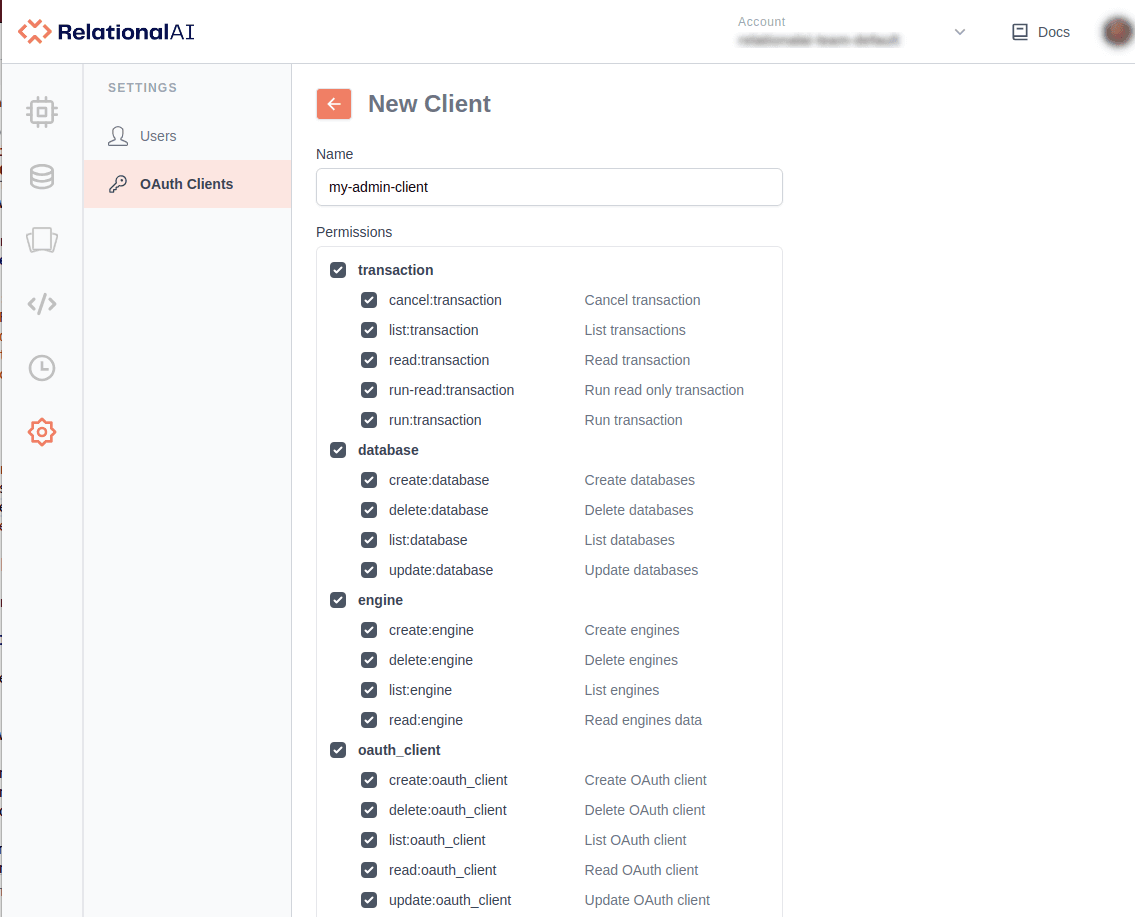
Task: Open the Settings gear sidebar icon
Action: pyautogui.click(x=41, y=432)
